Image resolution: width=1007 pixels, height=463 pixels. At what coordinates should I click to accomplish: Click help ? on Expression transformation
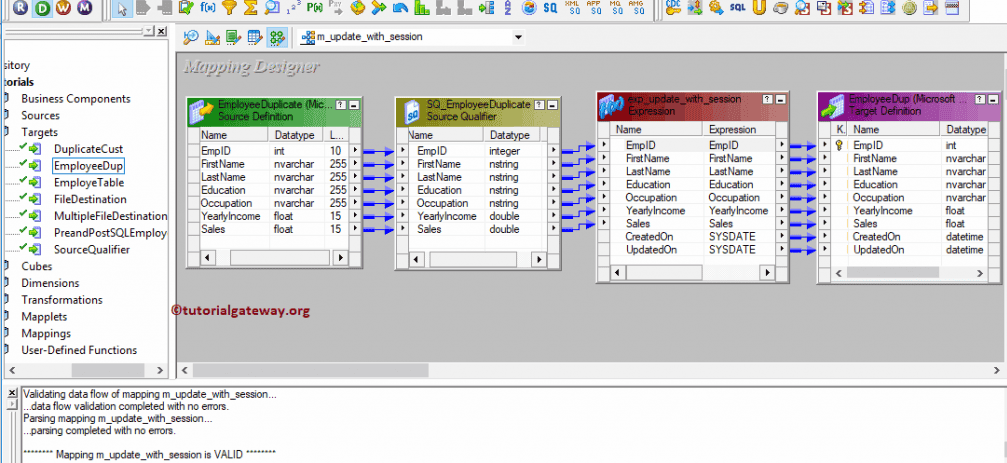pyautogui.click(x=767, y=100)
